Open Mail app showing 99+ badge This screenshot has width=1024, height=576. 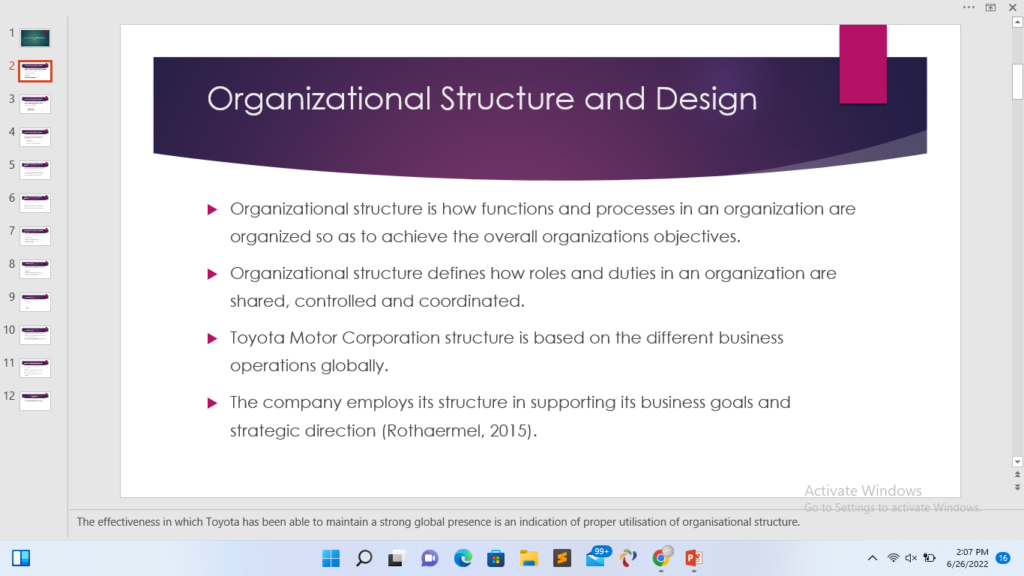click(x=597, y=556)
